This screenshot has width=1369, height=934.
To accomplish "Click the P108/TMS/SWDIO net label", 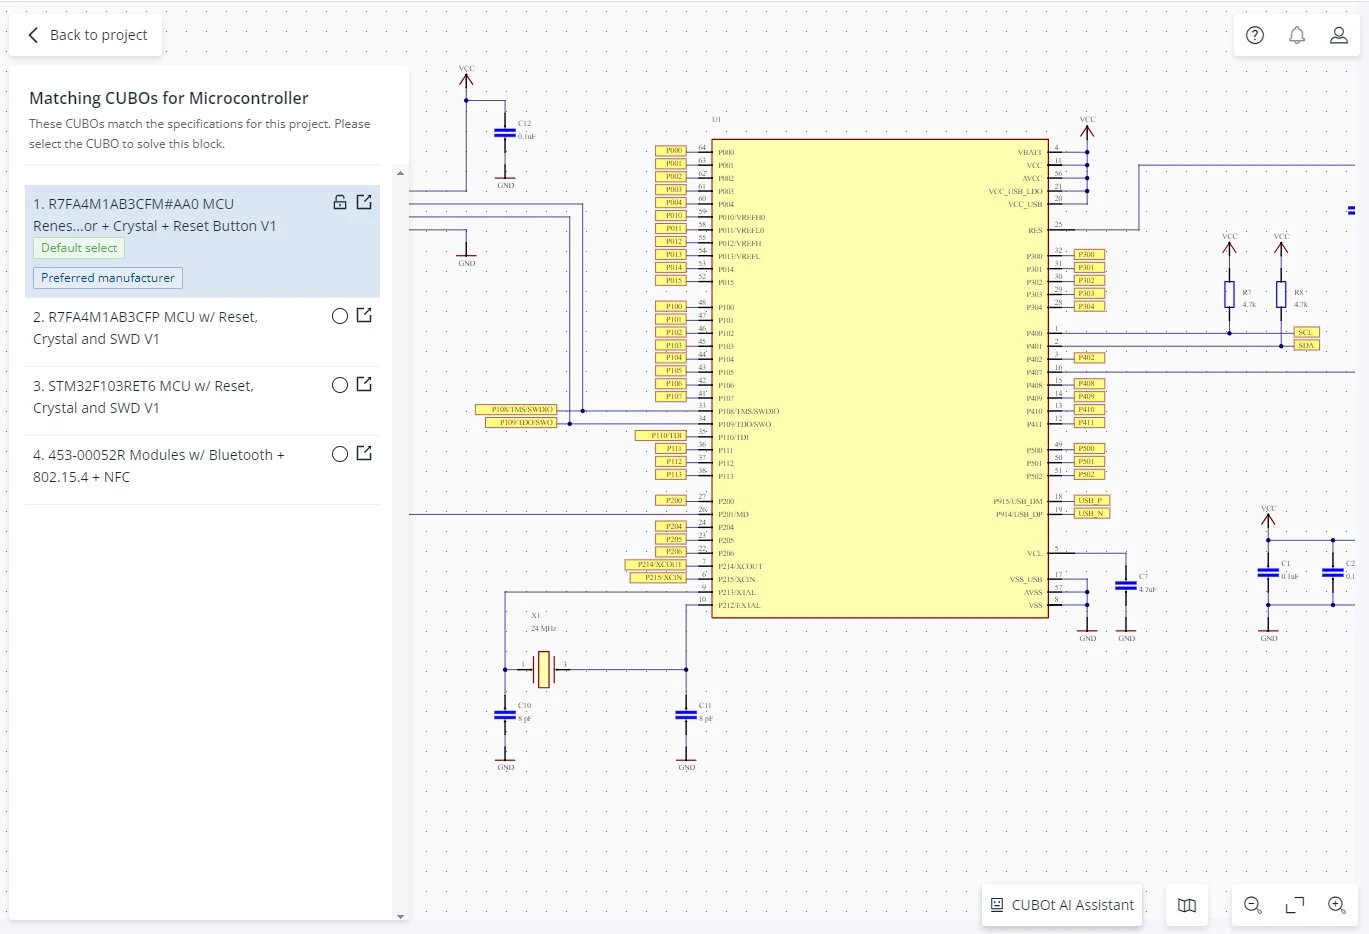I will 516,410.
